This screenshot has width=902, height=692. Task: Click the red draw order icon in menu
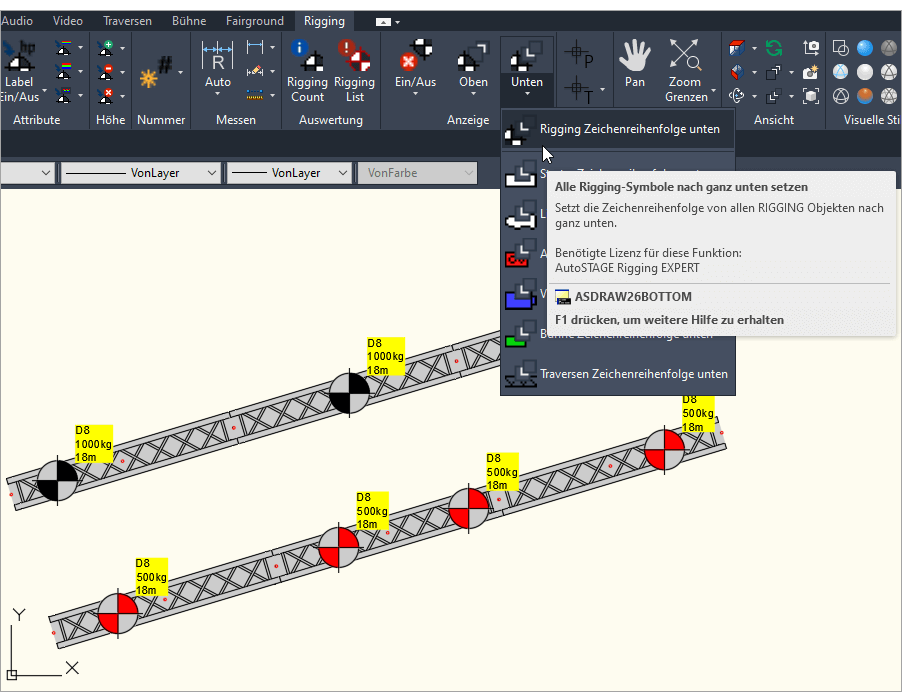[521, 254]
